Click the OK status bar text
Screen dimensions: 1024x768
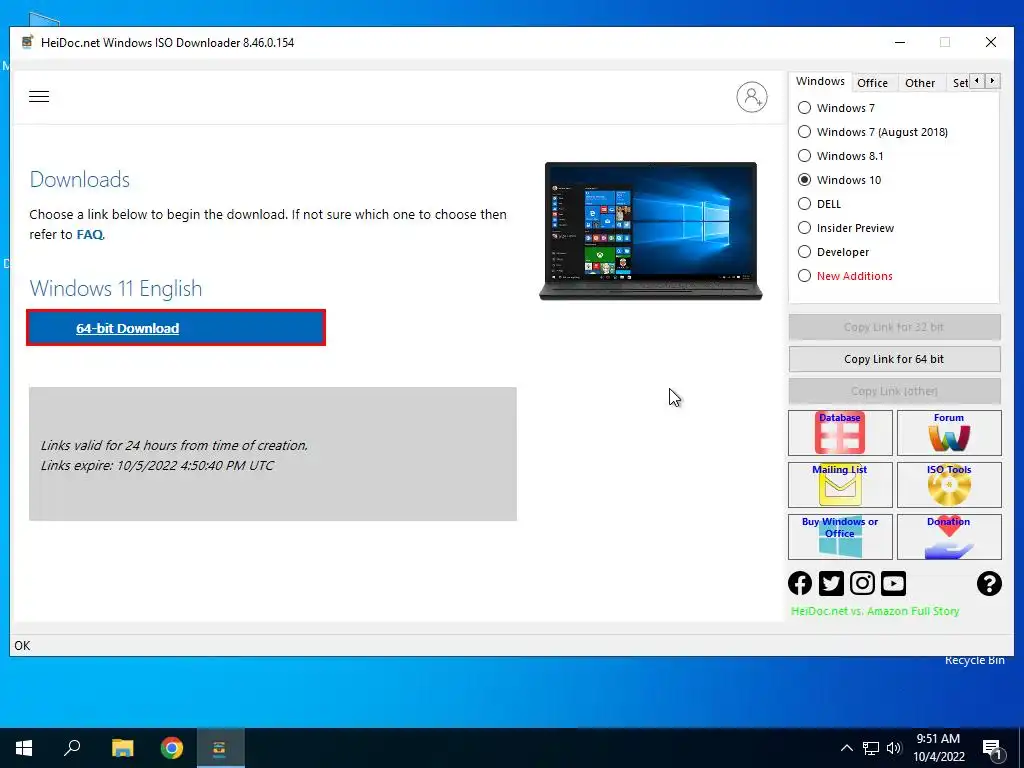22,646
